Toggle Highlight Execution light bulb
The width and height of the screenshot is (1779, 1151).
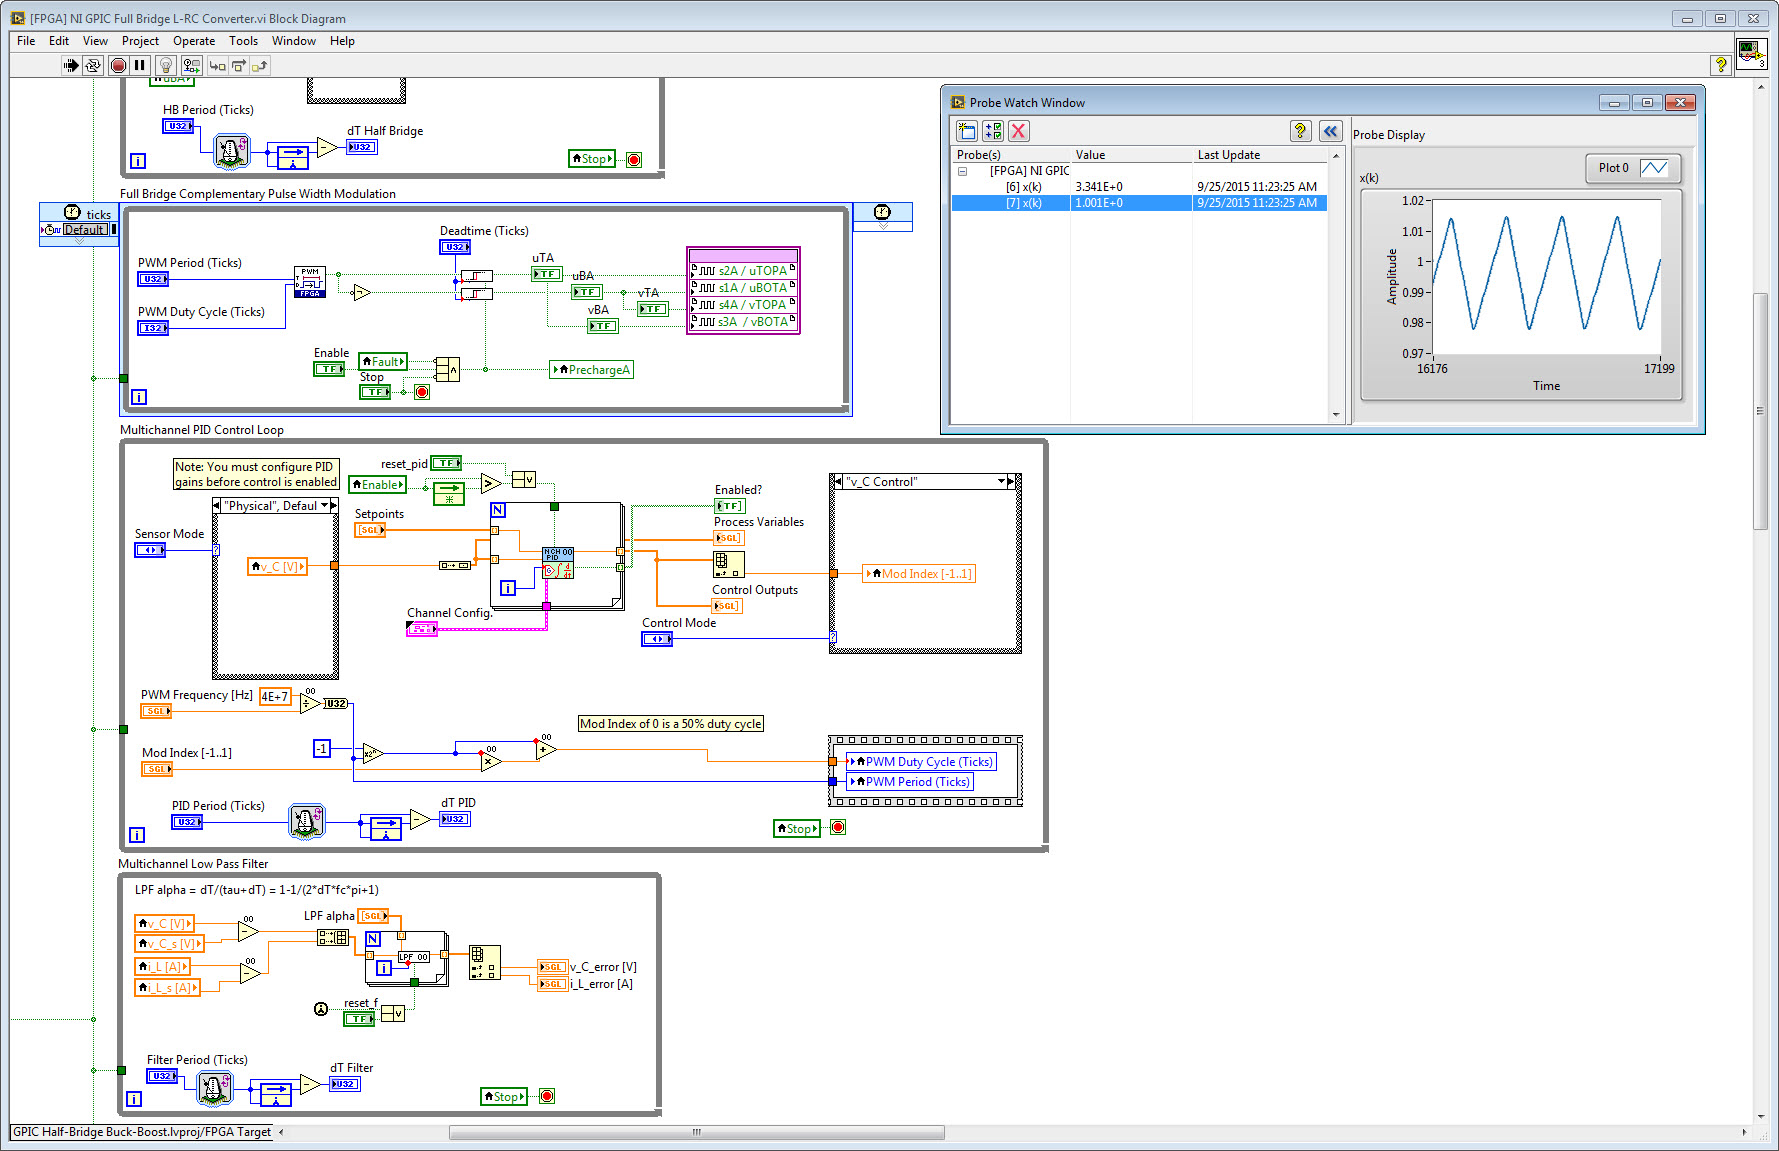click(167, 66)
